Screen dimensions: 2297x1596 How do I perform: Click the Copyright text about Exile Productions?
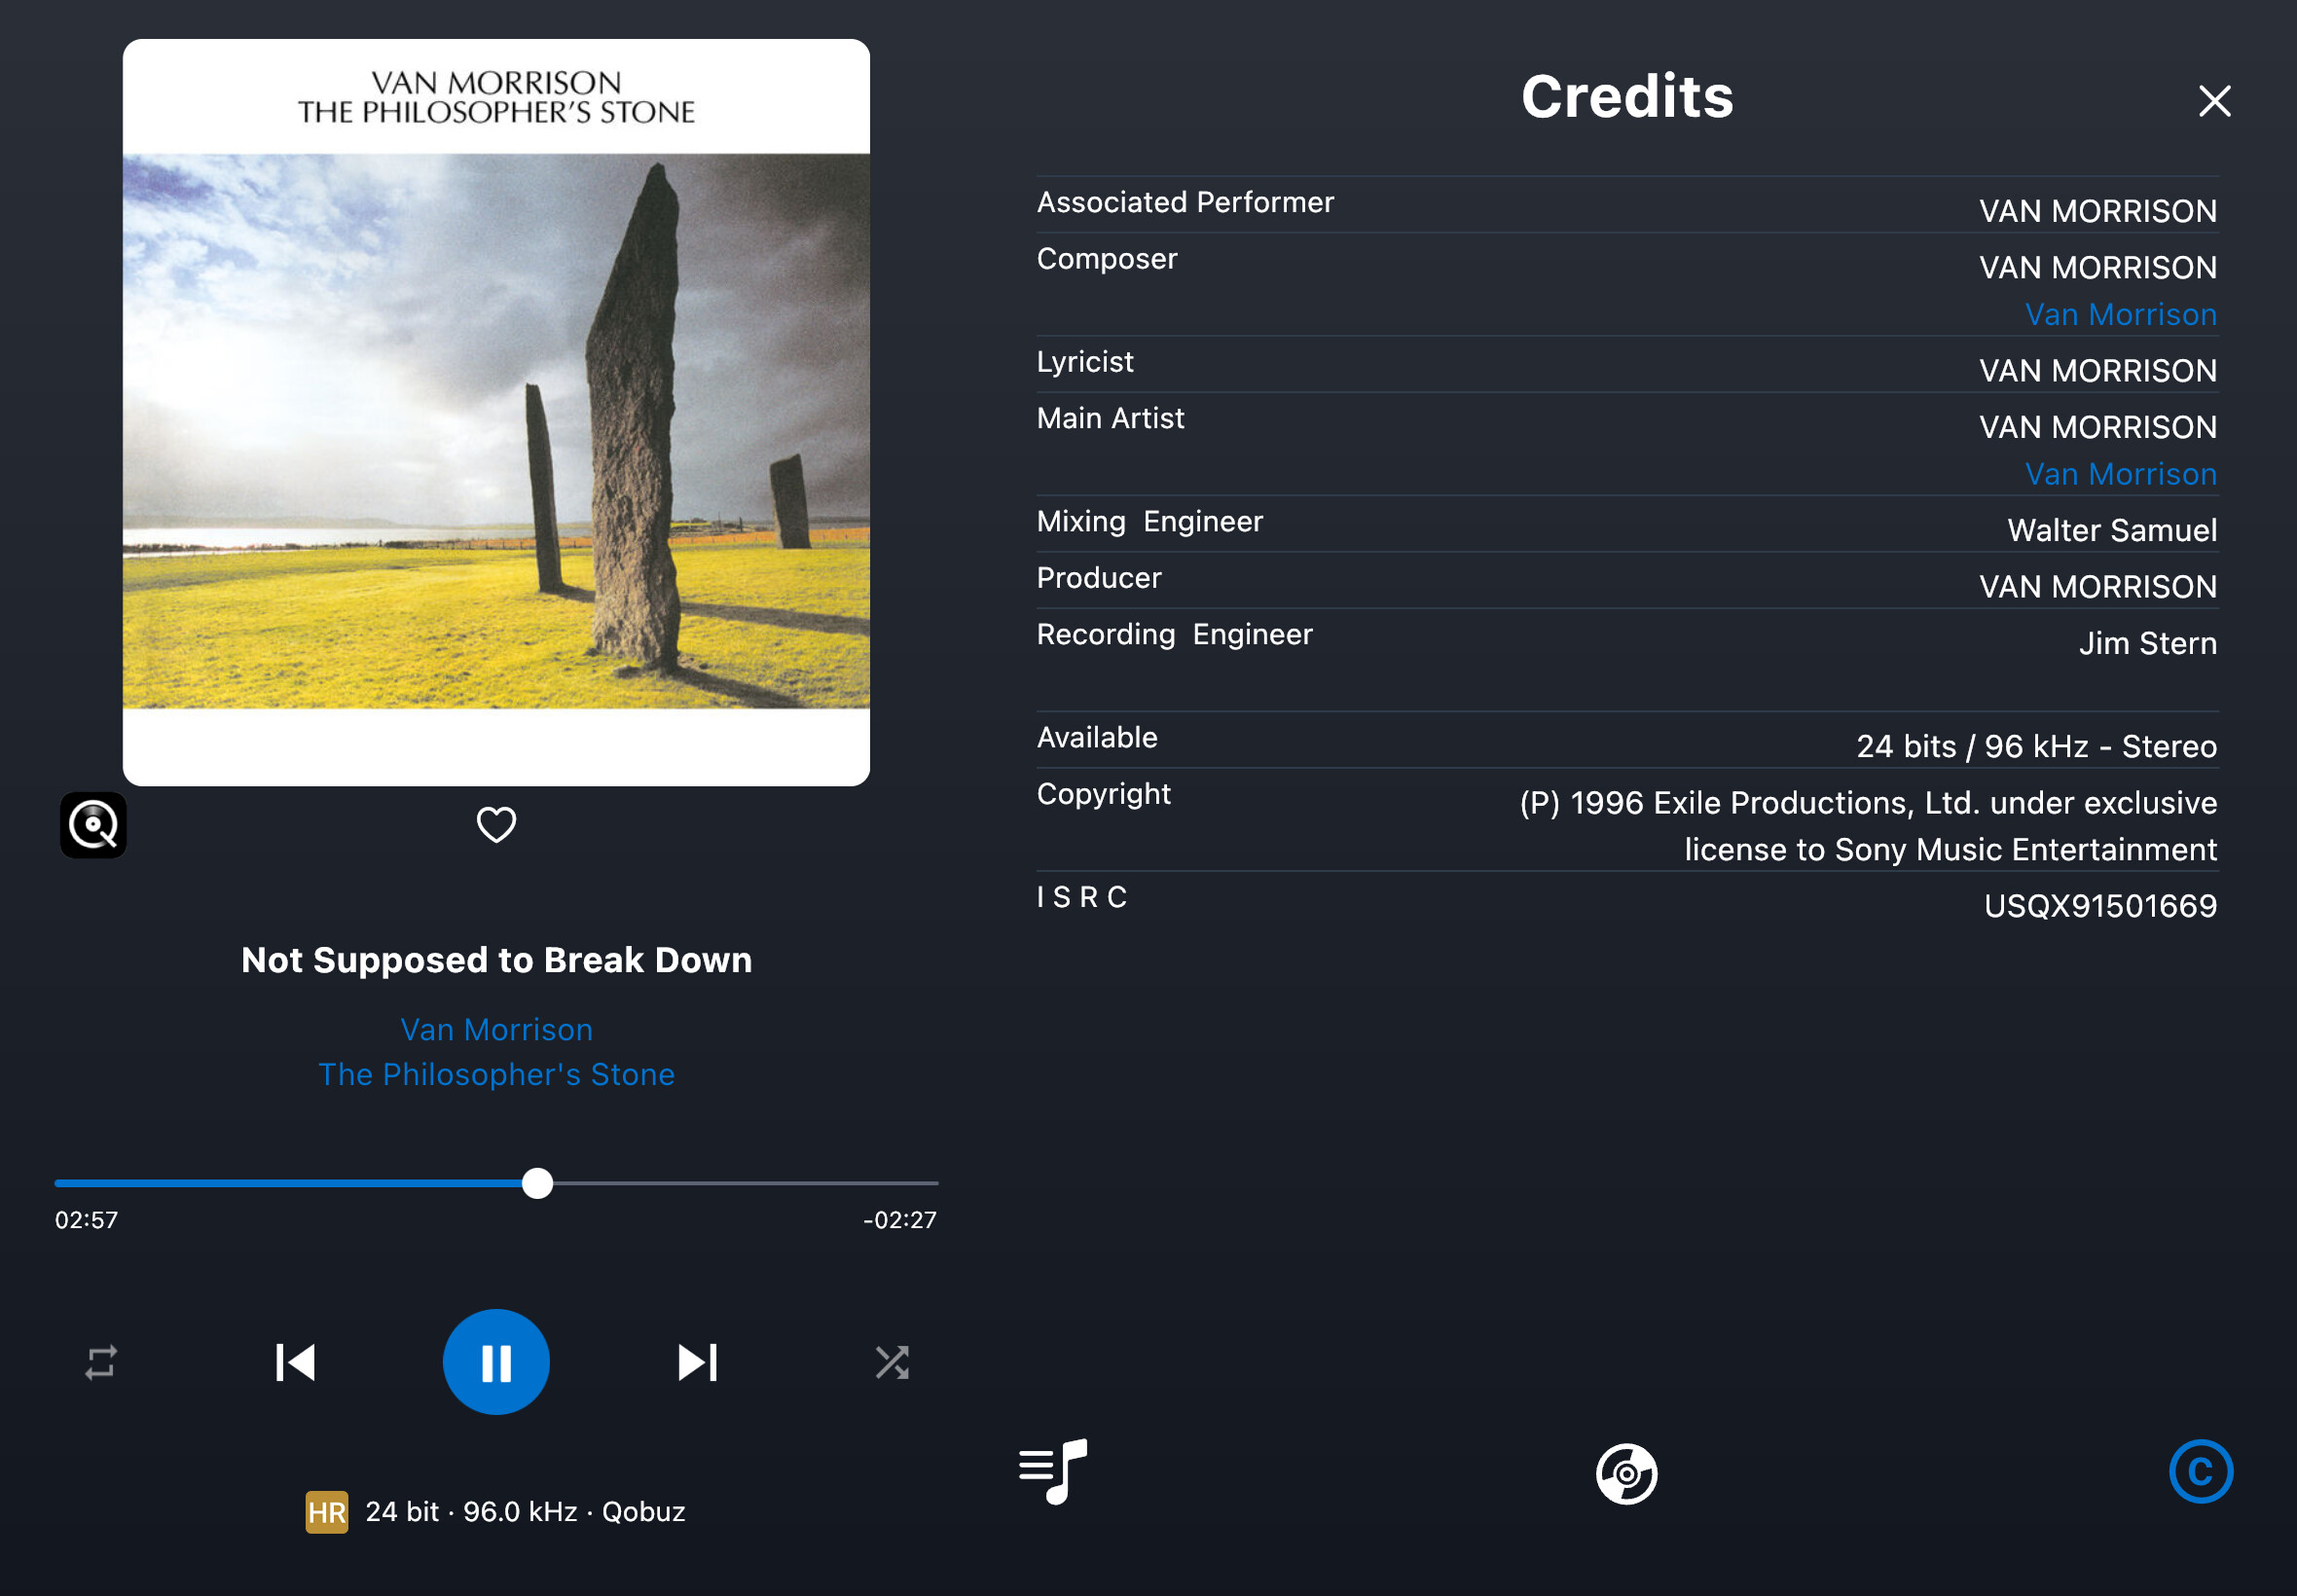1868,825
